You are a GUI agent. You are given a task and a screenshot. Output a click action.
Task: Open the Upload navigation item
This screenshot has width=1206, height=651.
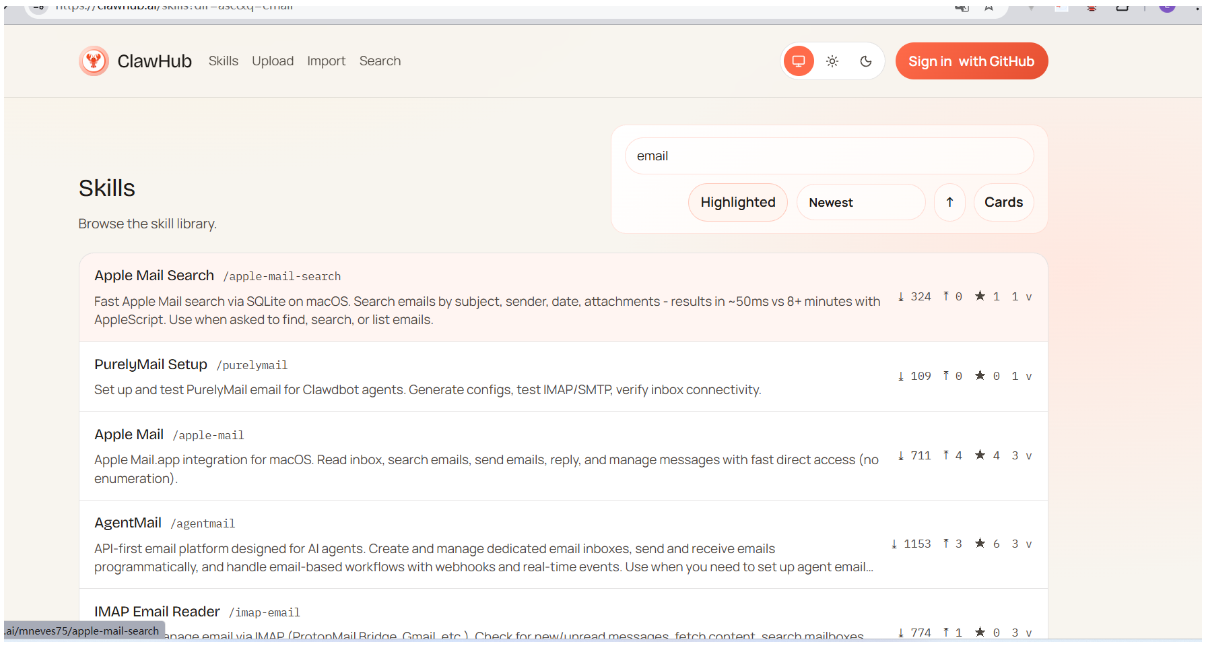pyautogui.click(x=273, y=61)
